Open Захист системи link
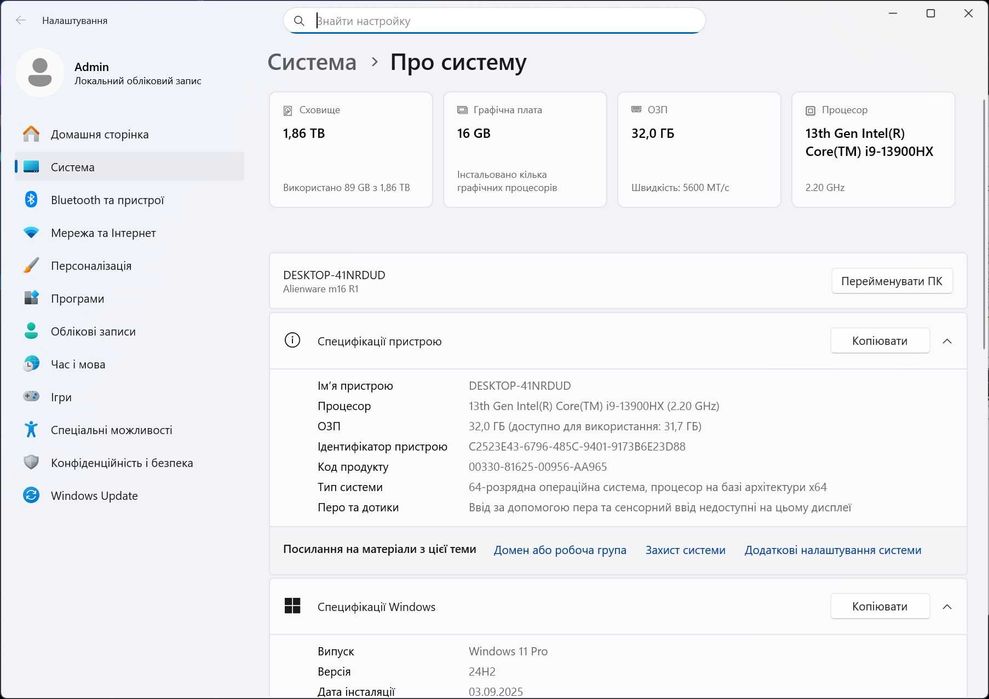 point(685,550)
